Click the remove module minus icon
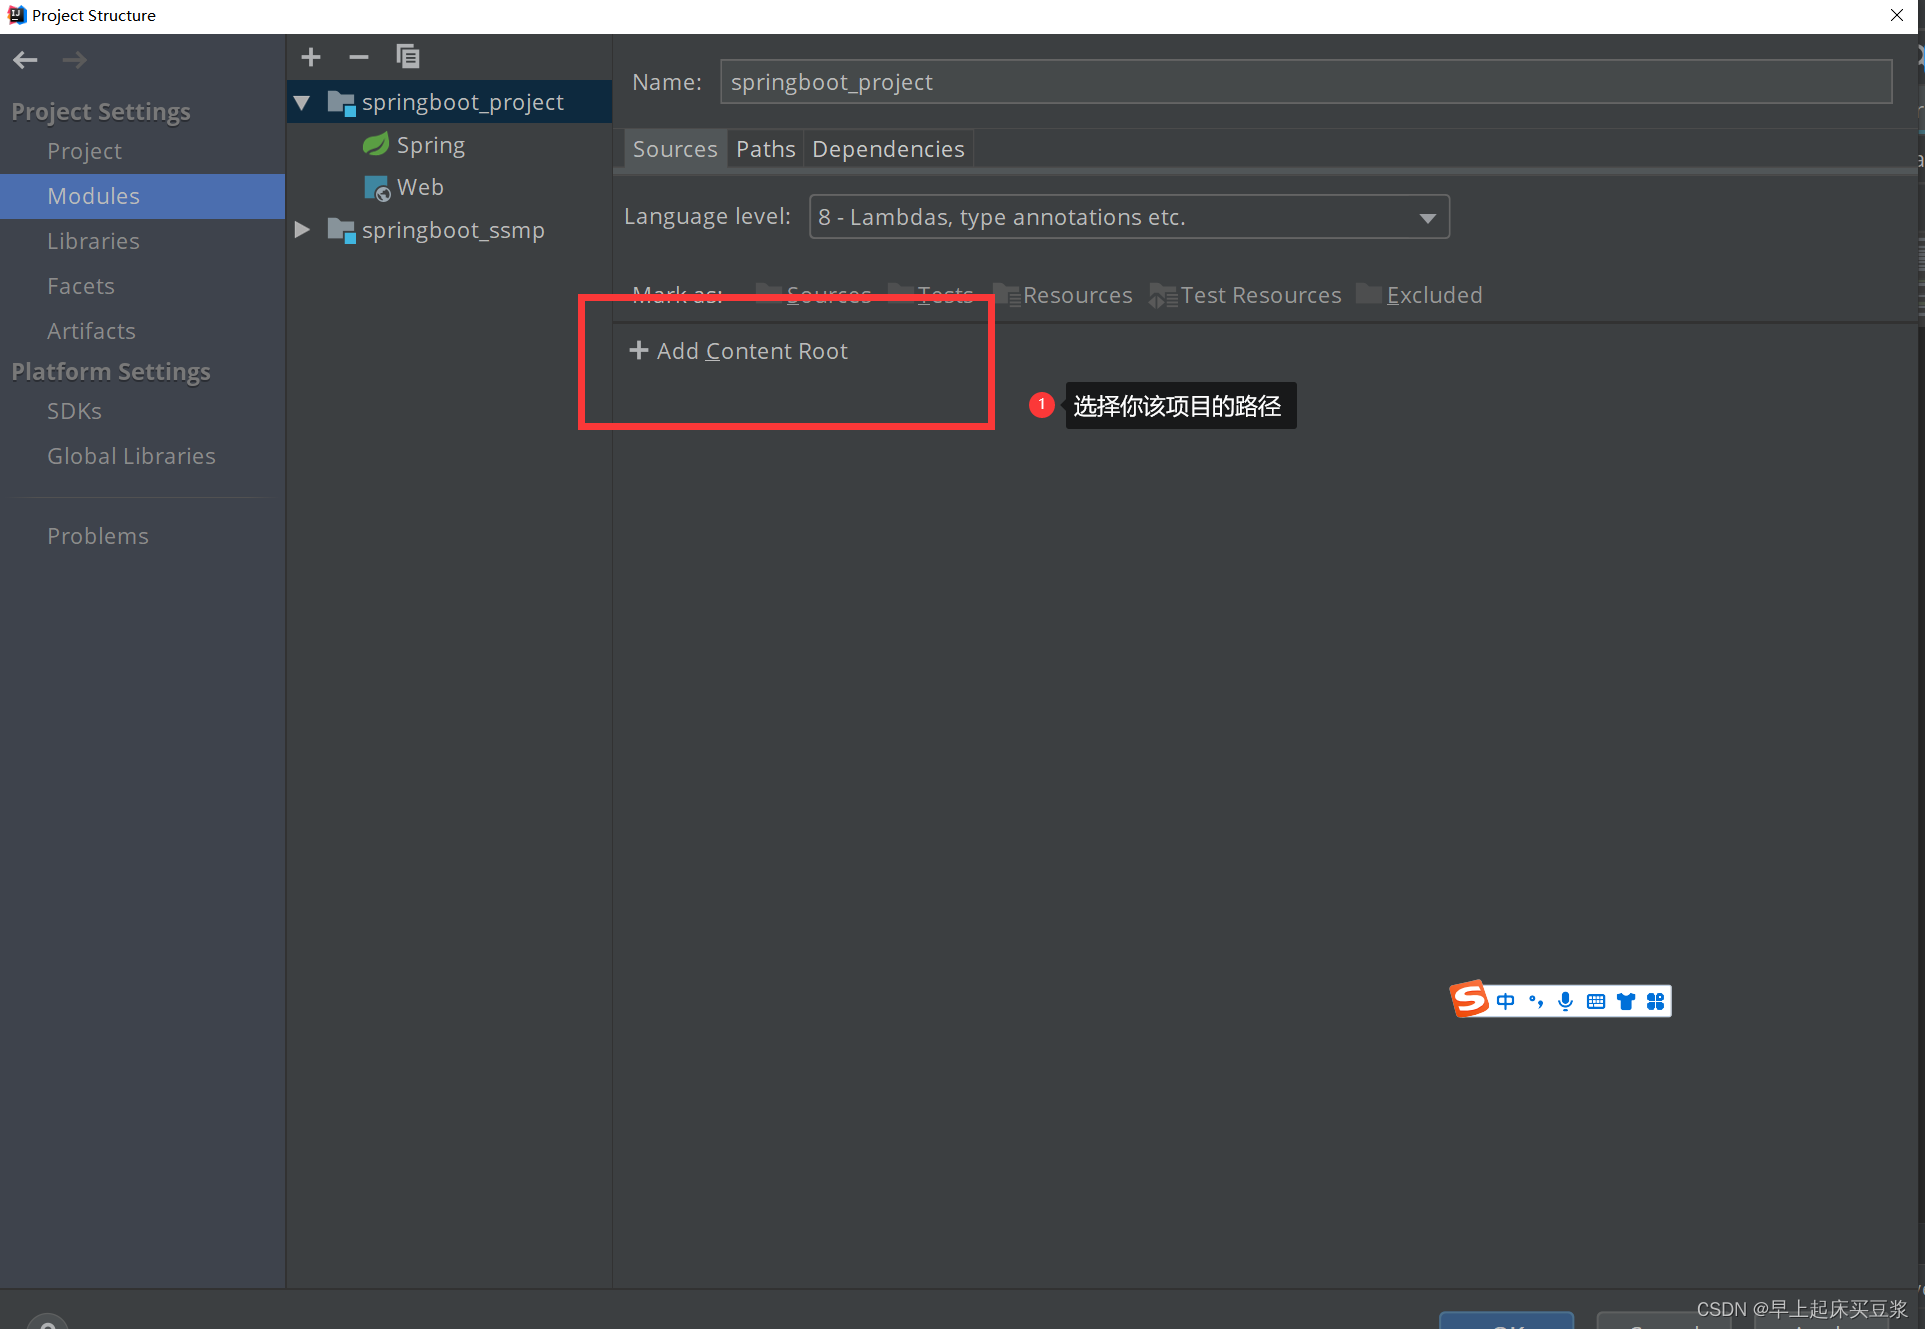Viewport: 1925px width, 1329px height. pyautogui.click(x=358, y=57)
